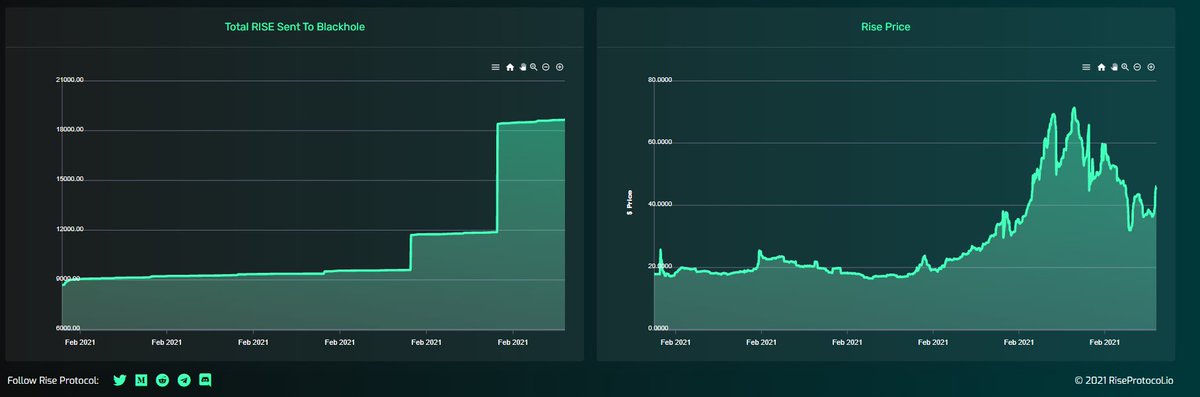Reset zoom with home icon on Blackhole chart
The width and height of the screenshot is (1200, 397).
coord(509,67)
